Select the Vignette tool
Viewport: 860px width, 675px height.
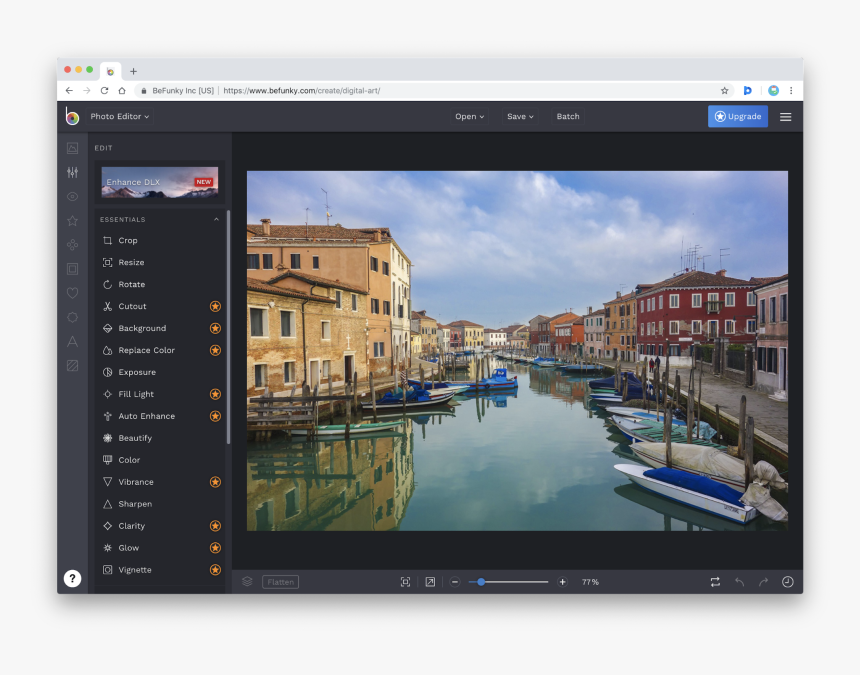click(x=160, y=569)
